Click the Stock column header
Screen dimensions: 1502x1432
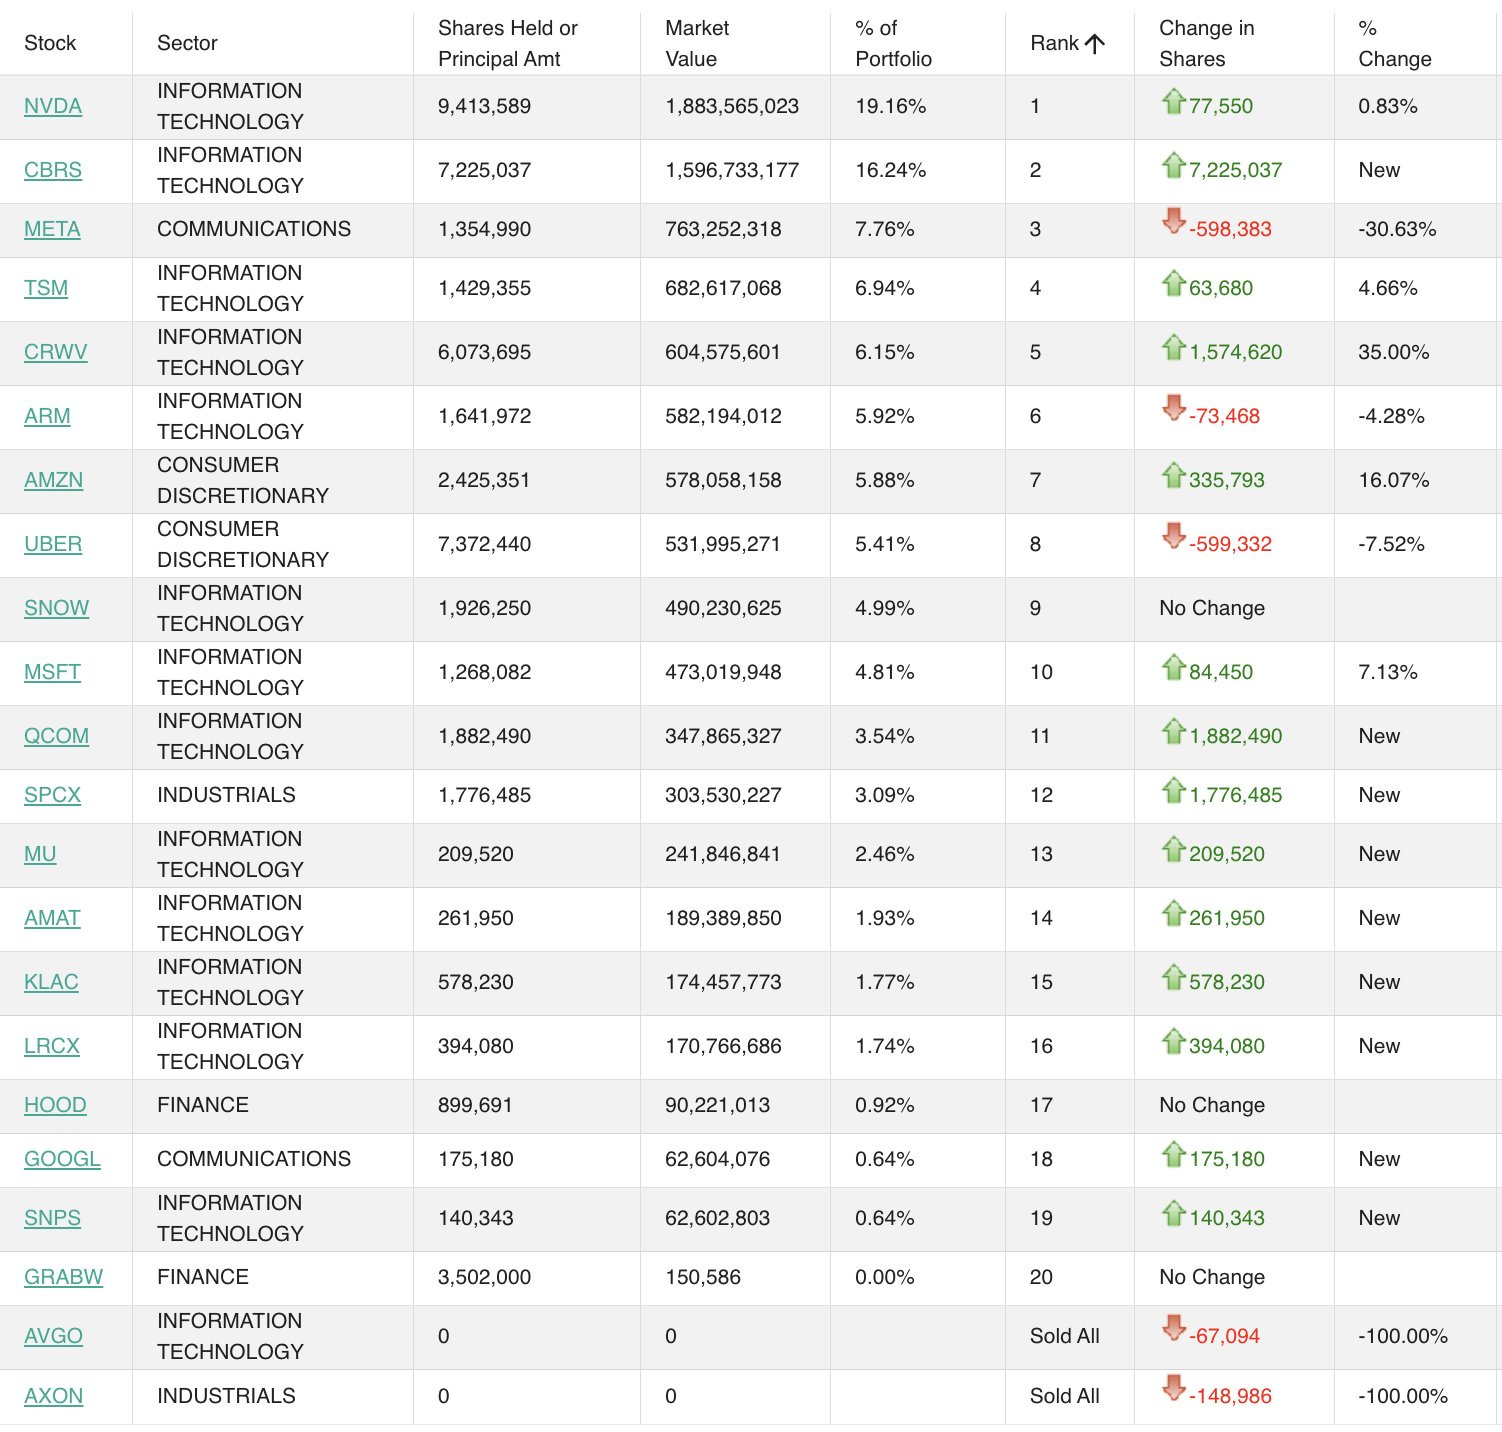(50, 43)
